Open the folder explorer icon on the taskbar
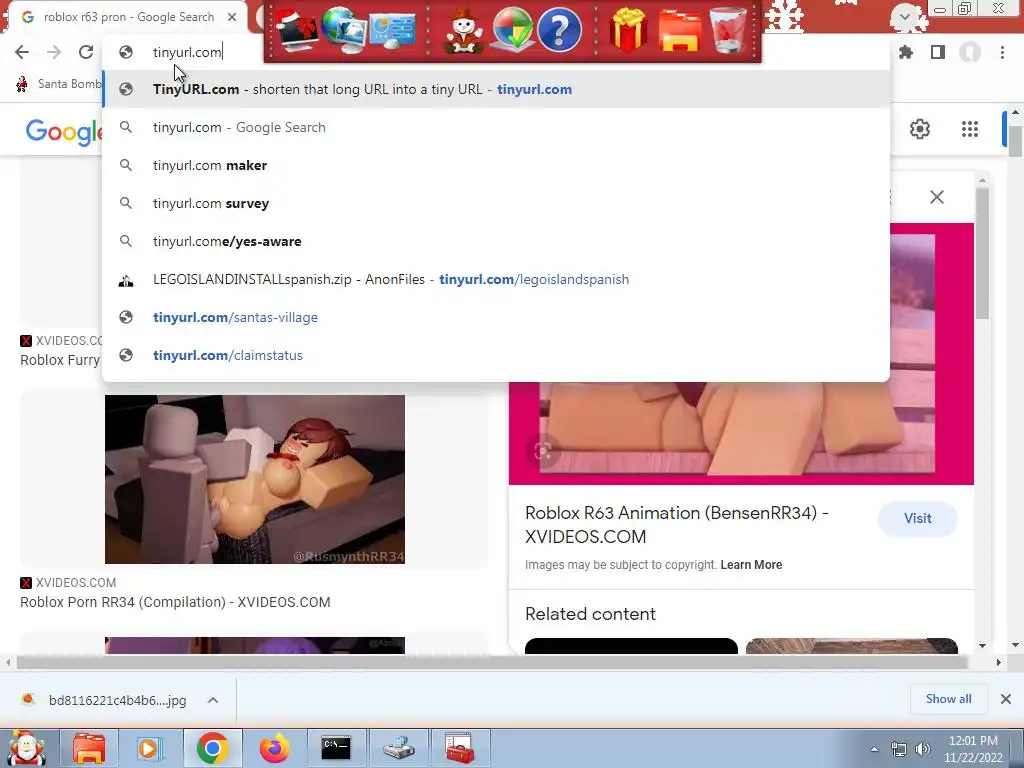The width and height of the screenshot is (1024, 768). 89,748
